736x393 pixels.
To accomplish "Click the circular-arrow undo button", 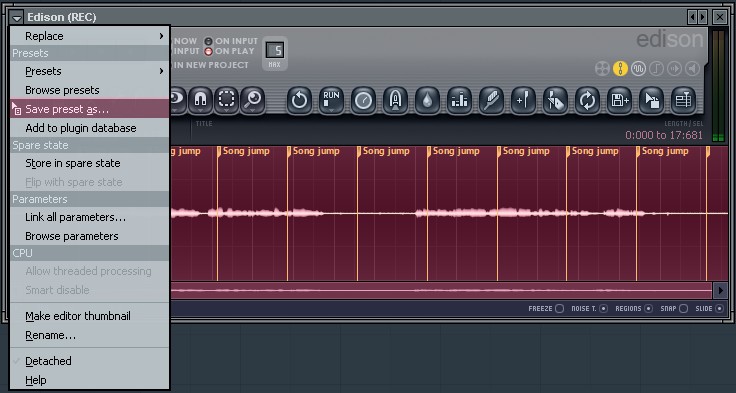I will 299,100.
